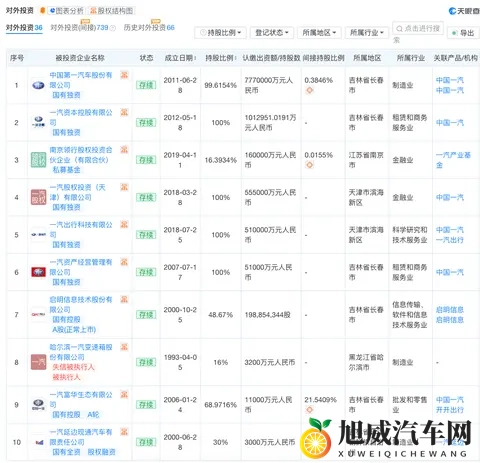
Task: Open the 股权结构图 equity structure chart
Action: click(x=112, y=11)
